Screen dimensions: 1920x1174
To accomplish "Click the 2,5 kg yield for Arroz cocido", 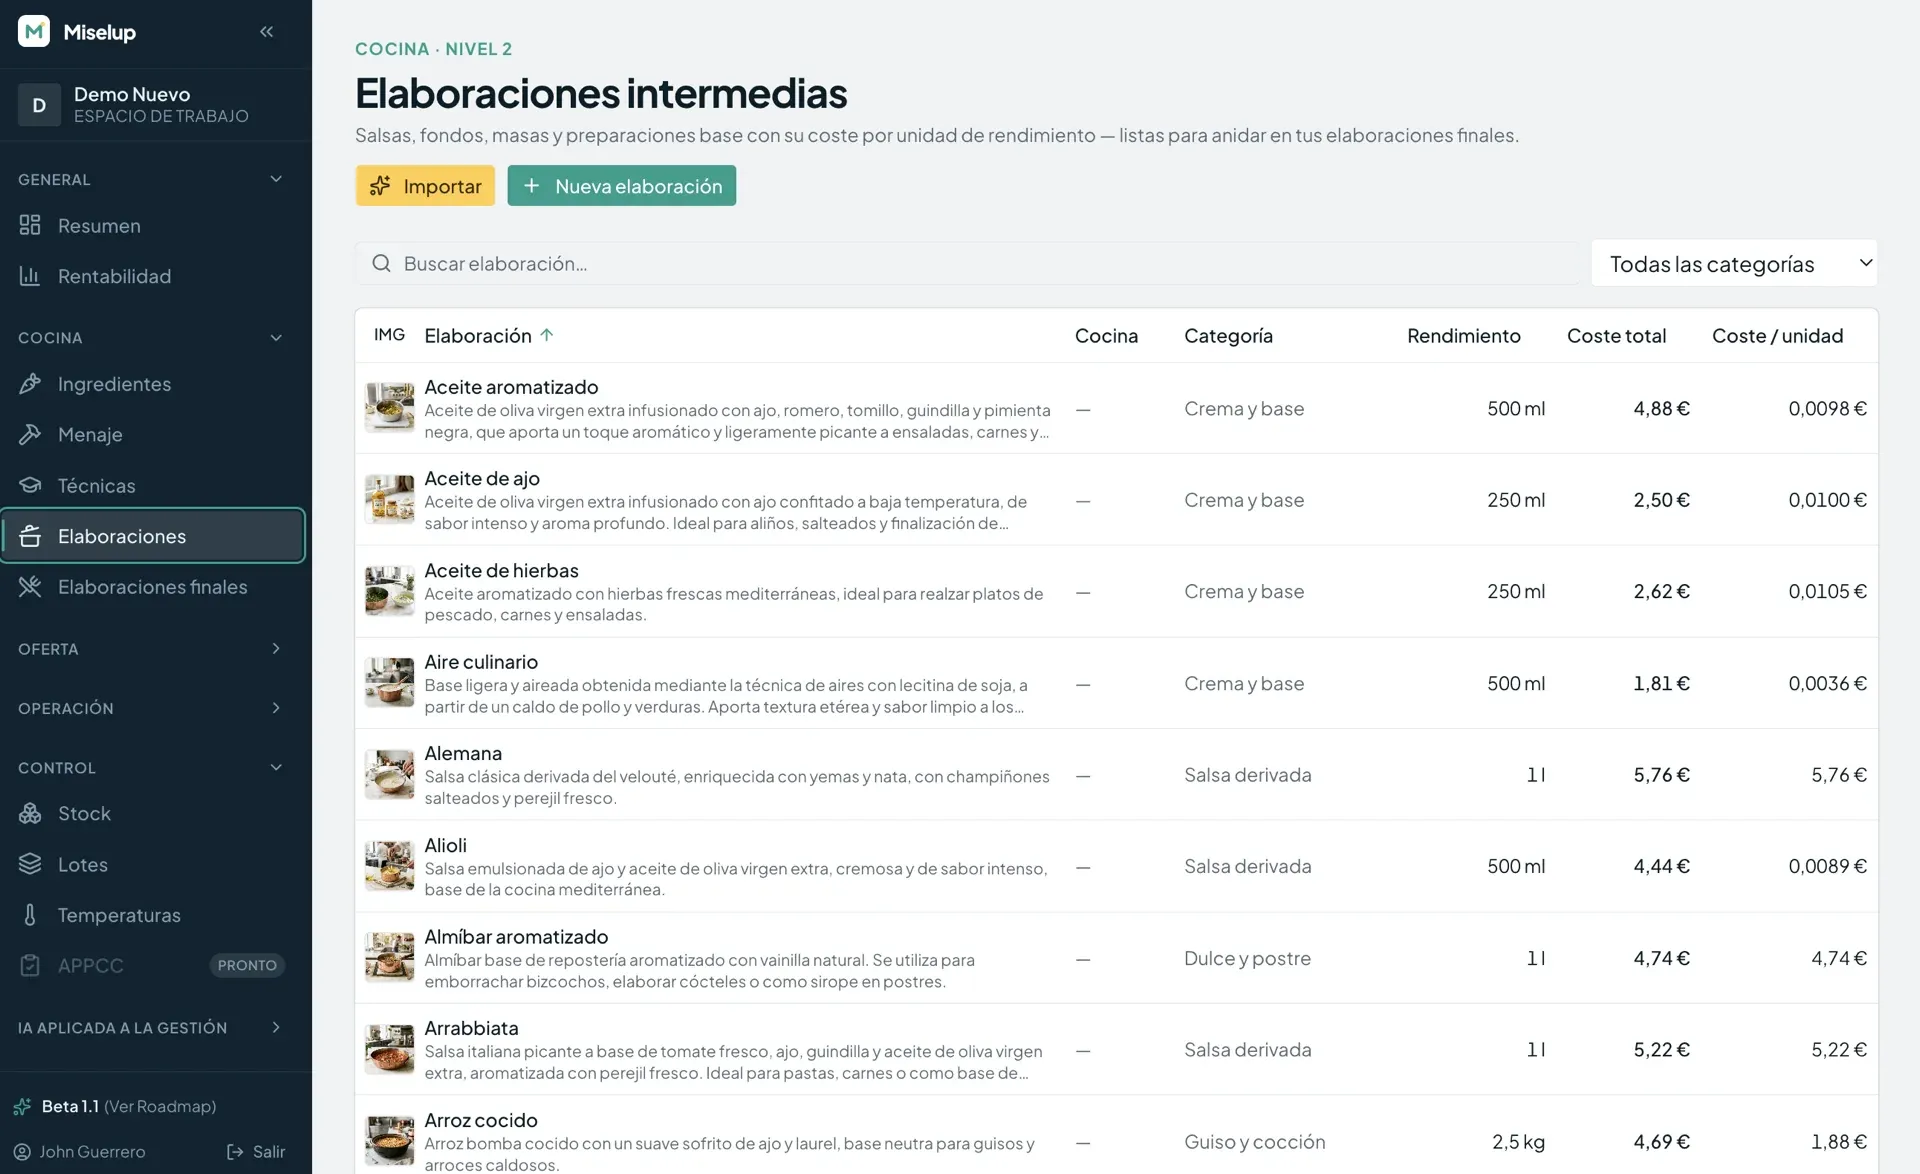I will pos(1518,1142).
